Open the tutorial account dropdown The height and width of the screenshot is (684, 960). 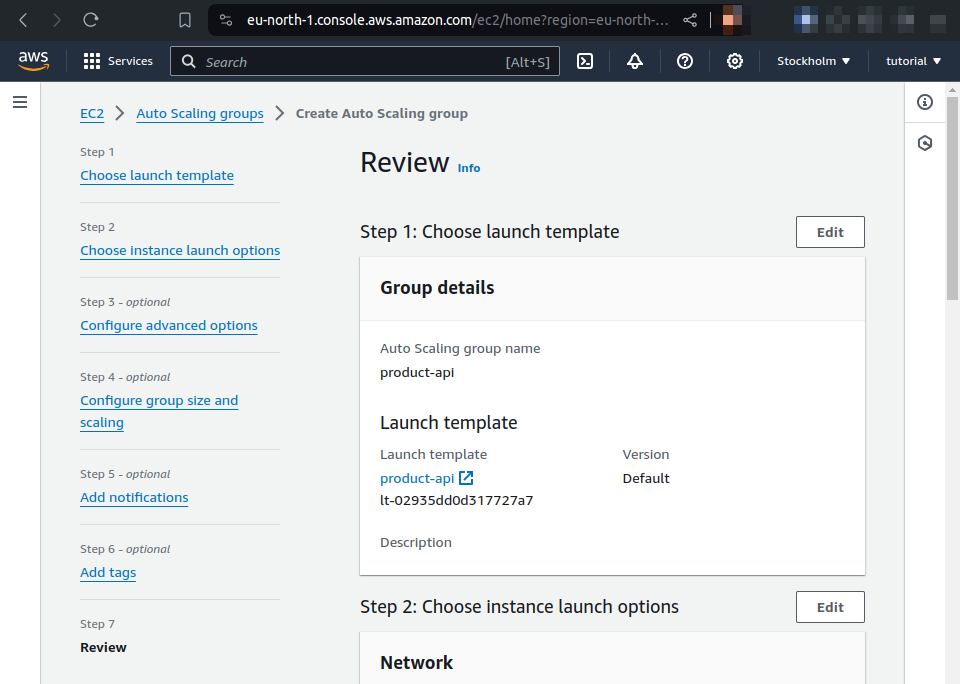[x=913, y=61]
